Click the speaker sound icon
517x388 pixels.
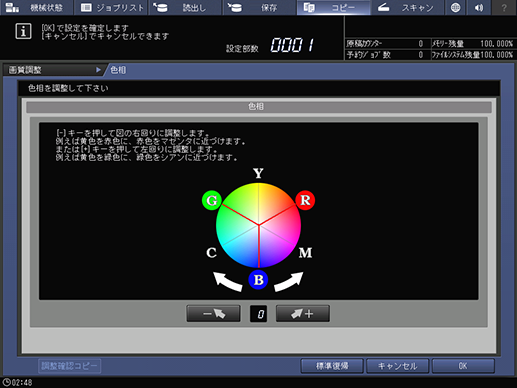coord(479,7)
